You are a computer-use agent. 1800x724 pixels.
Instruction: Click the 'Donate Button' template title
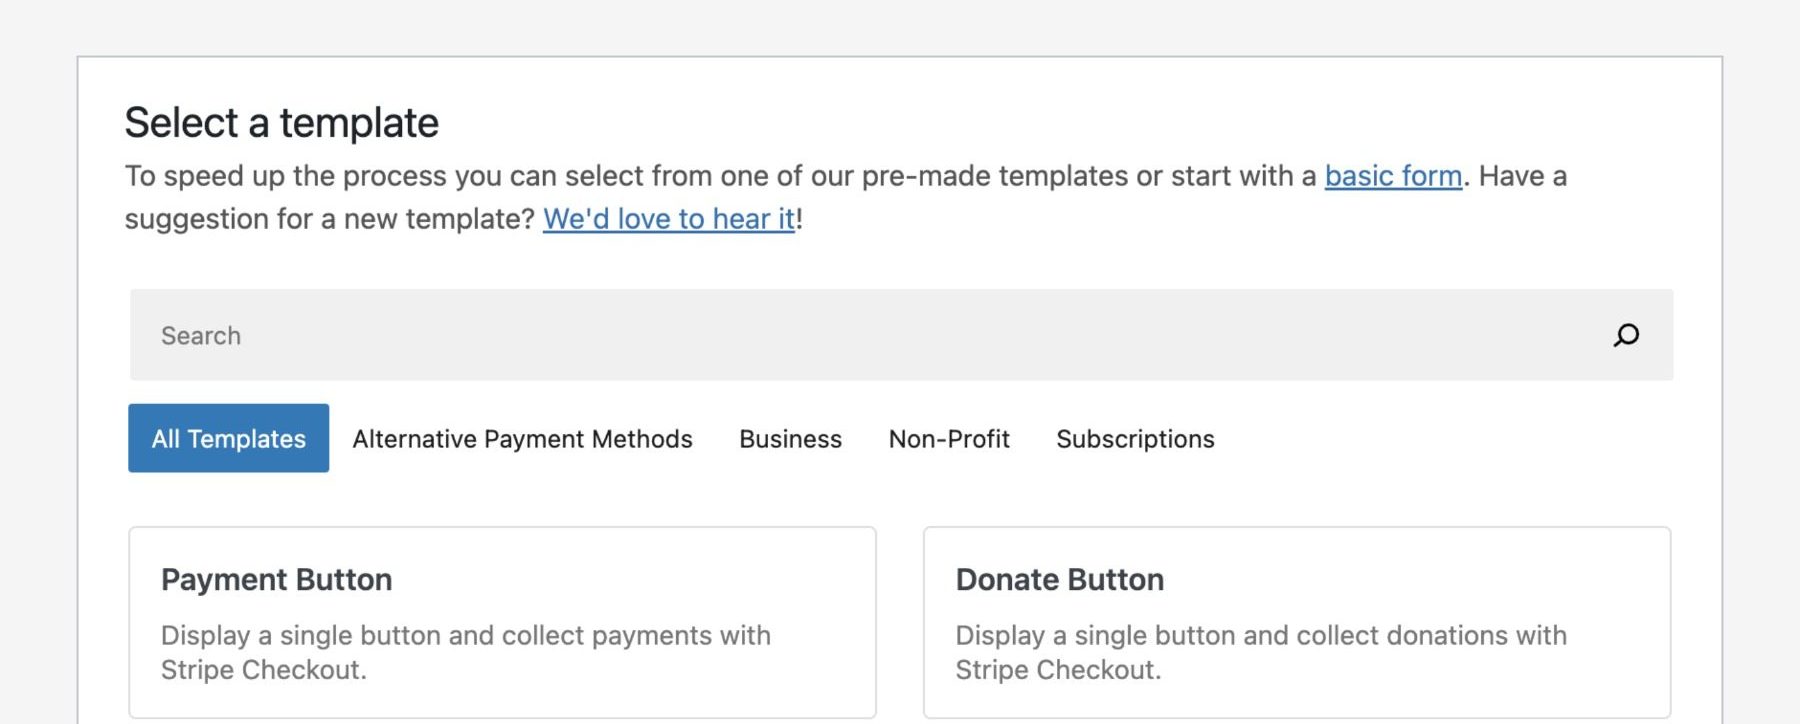[1059, 579]
